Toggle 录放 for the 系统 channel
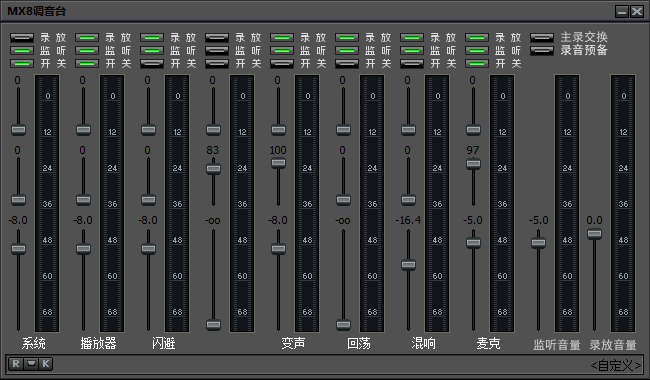This screenshot has height=380, width=650. (22, 38)
